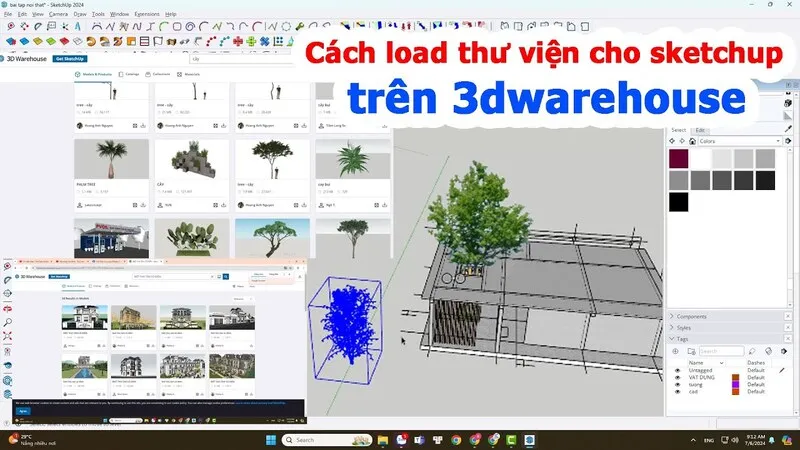Click the Windows taskbar Search box
Image resolution: width=800 pixels, height=450 pixels.
tap(327, 440)
